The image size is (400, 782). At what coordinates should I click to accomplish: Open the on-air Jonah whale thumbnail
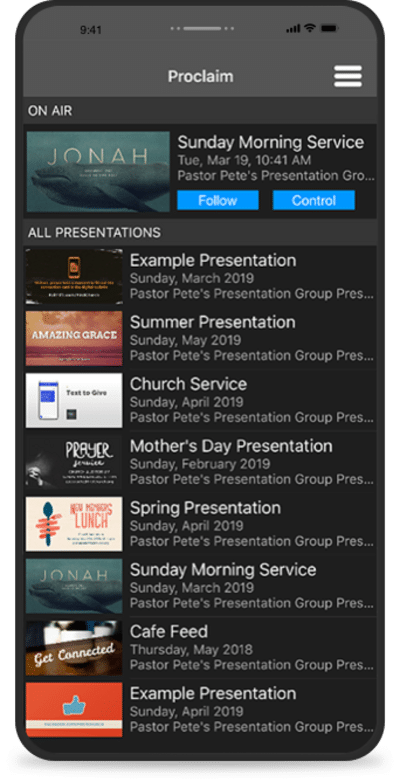[x=98, y=172]
